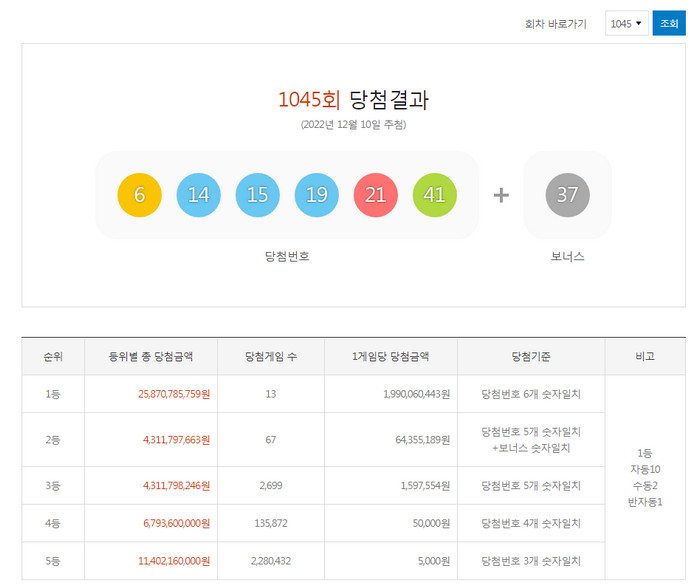Screen dimensions: 700x586
Task: Click the per-game prize 64,355,189원
Action: (x=423, y=440)
